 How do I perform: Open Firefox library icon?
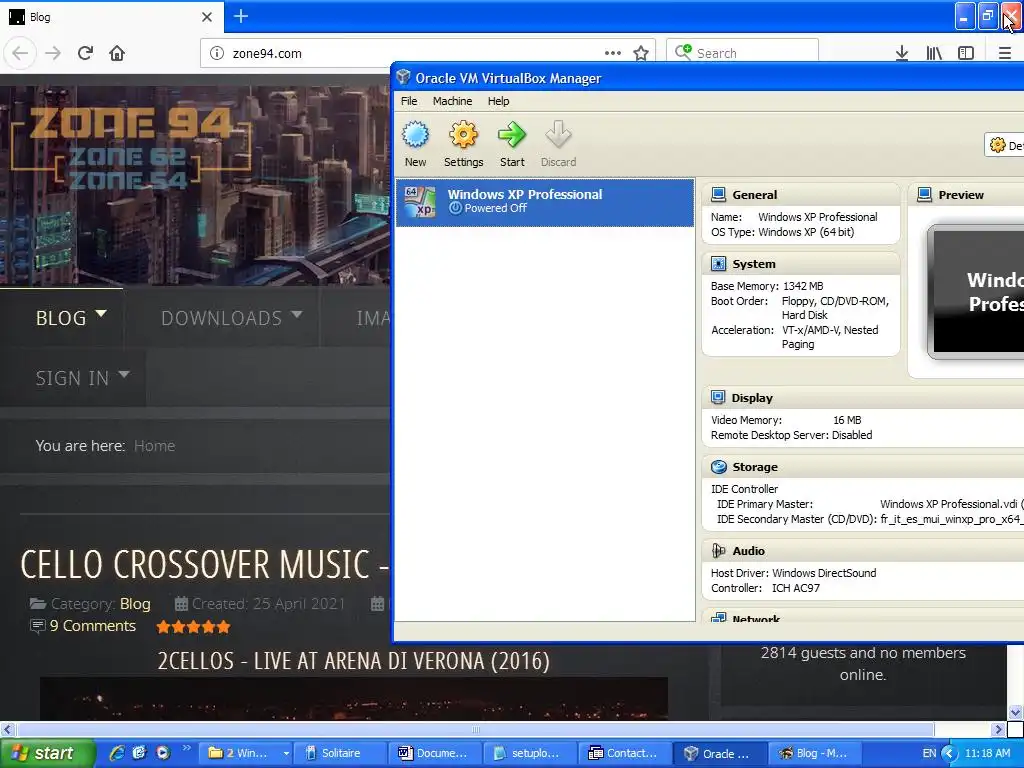pos(934,53)
